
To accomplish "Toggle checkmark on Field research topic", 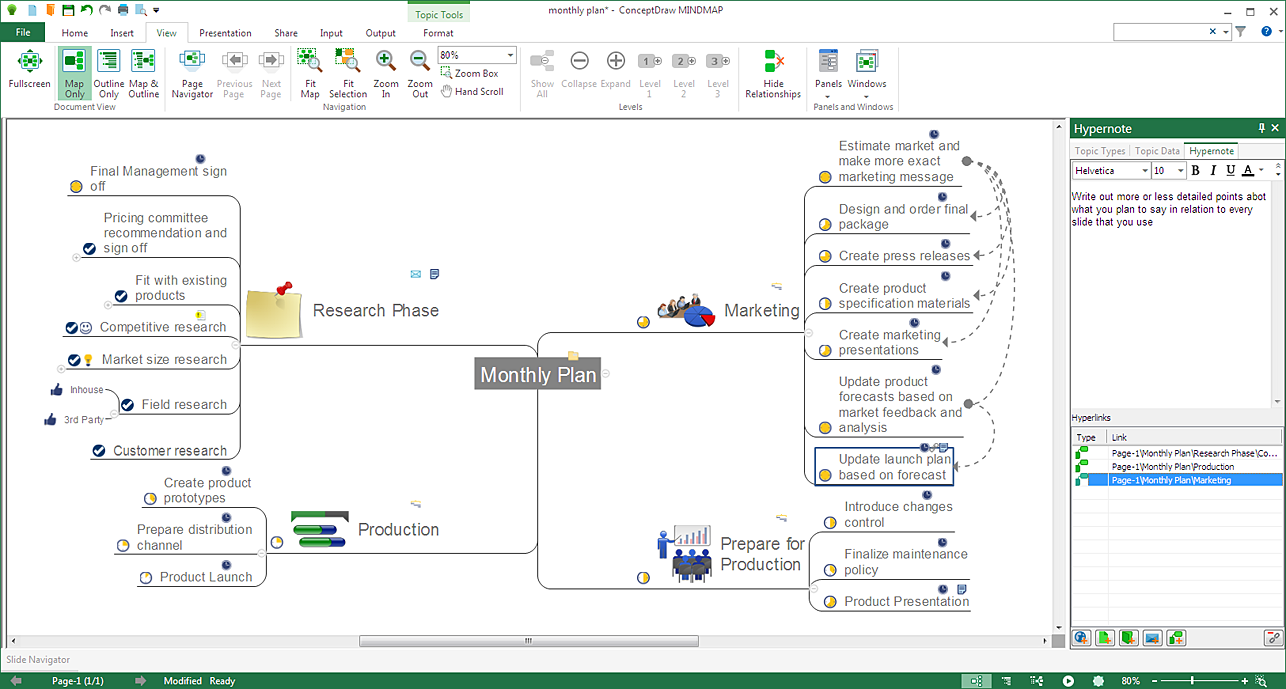I will click(127, 405).
